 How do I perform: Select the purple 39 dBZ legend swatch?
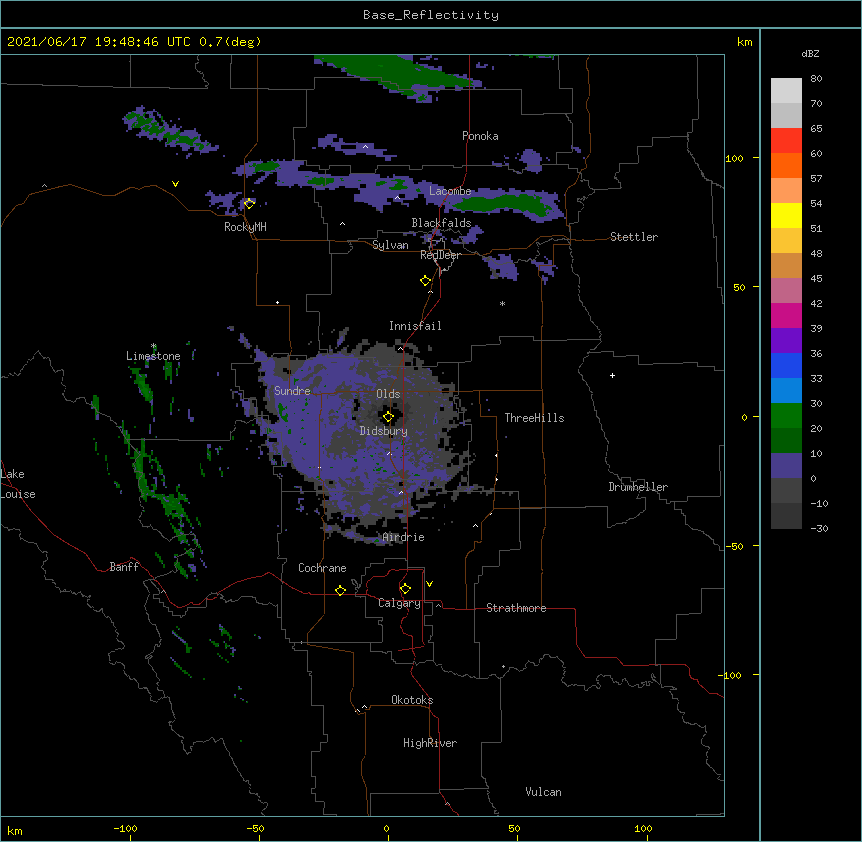tap(786, 341)
